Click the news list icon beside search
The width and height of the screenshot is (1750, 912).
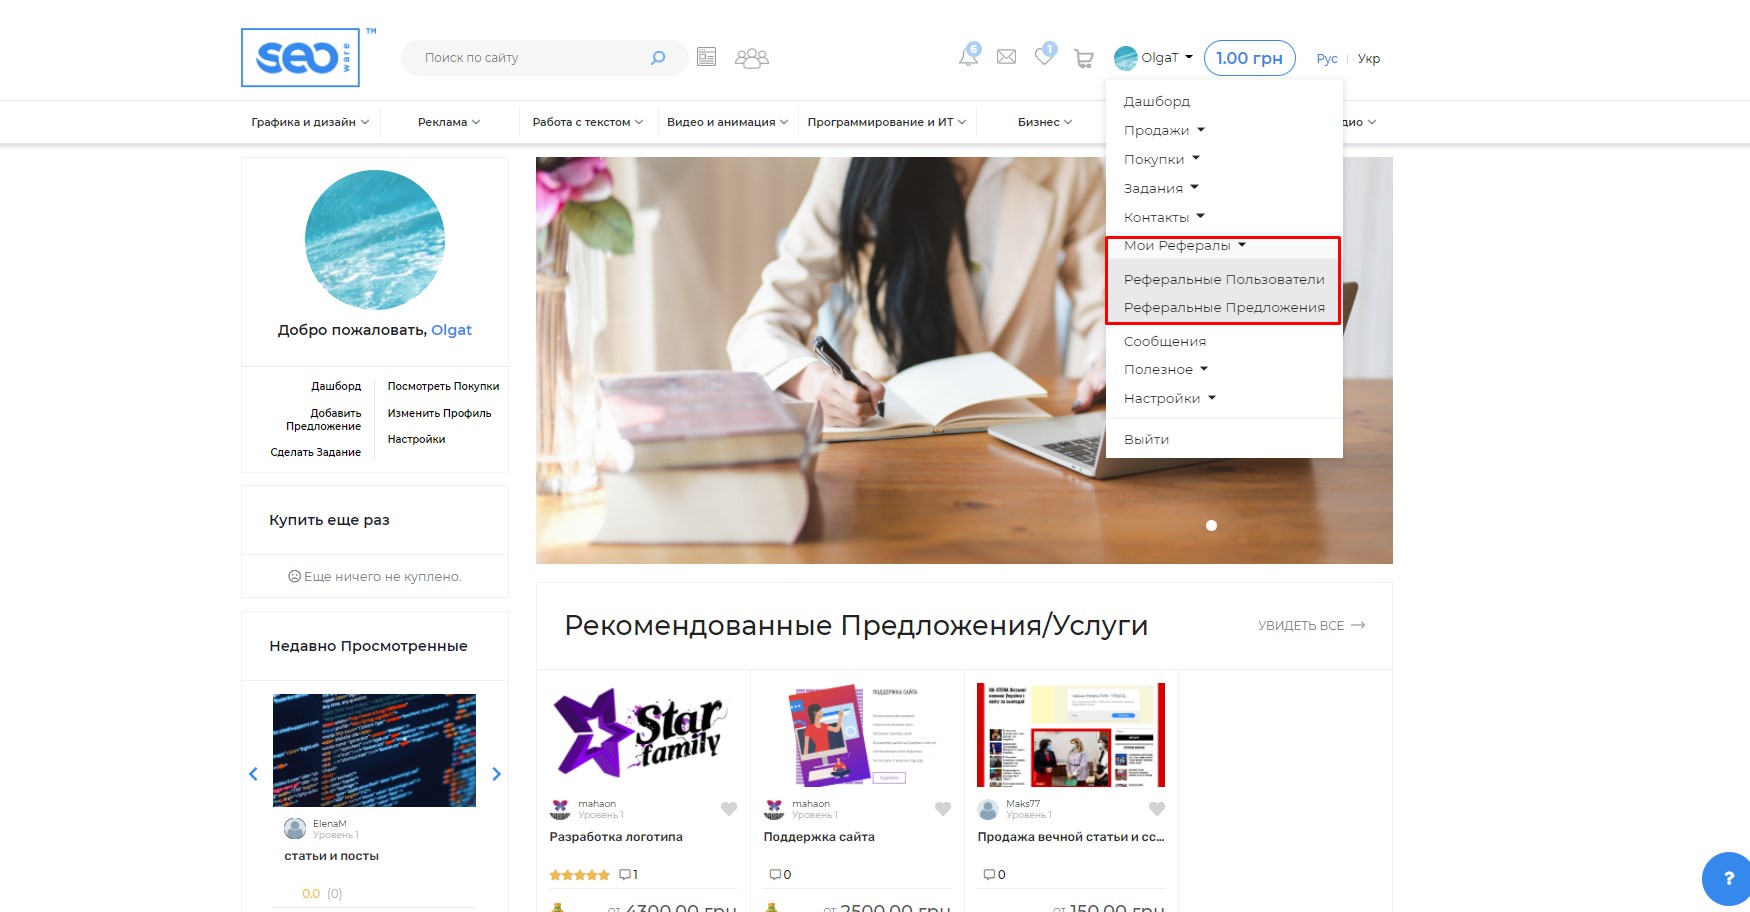706,57
